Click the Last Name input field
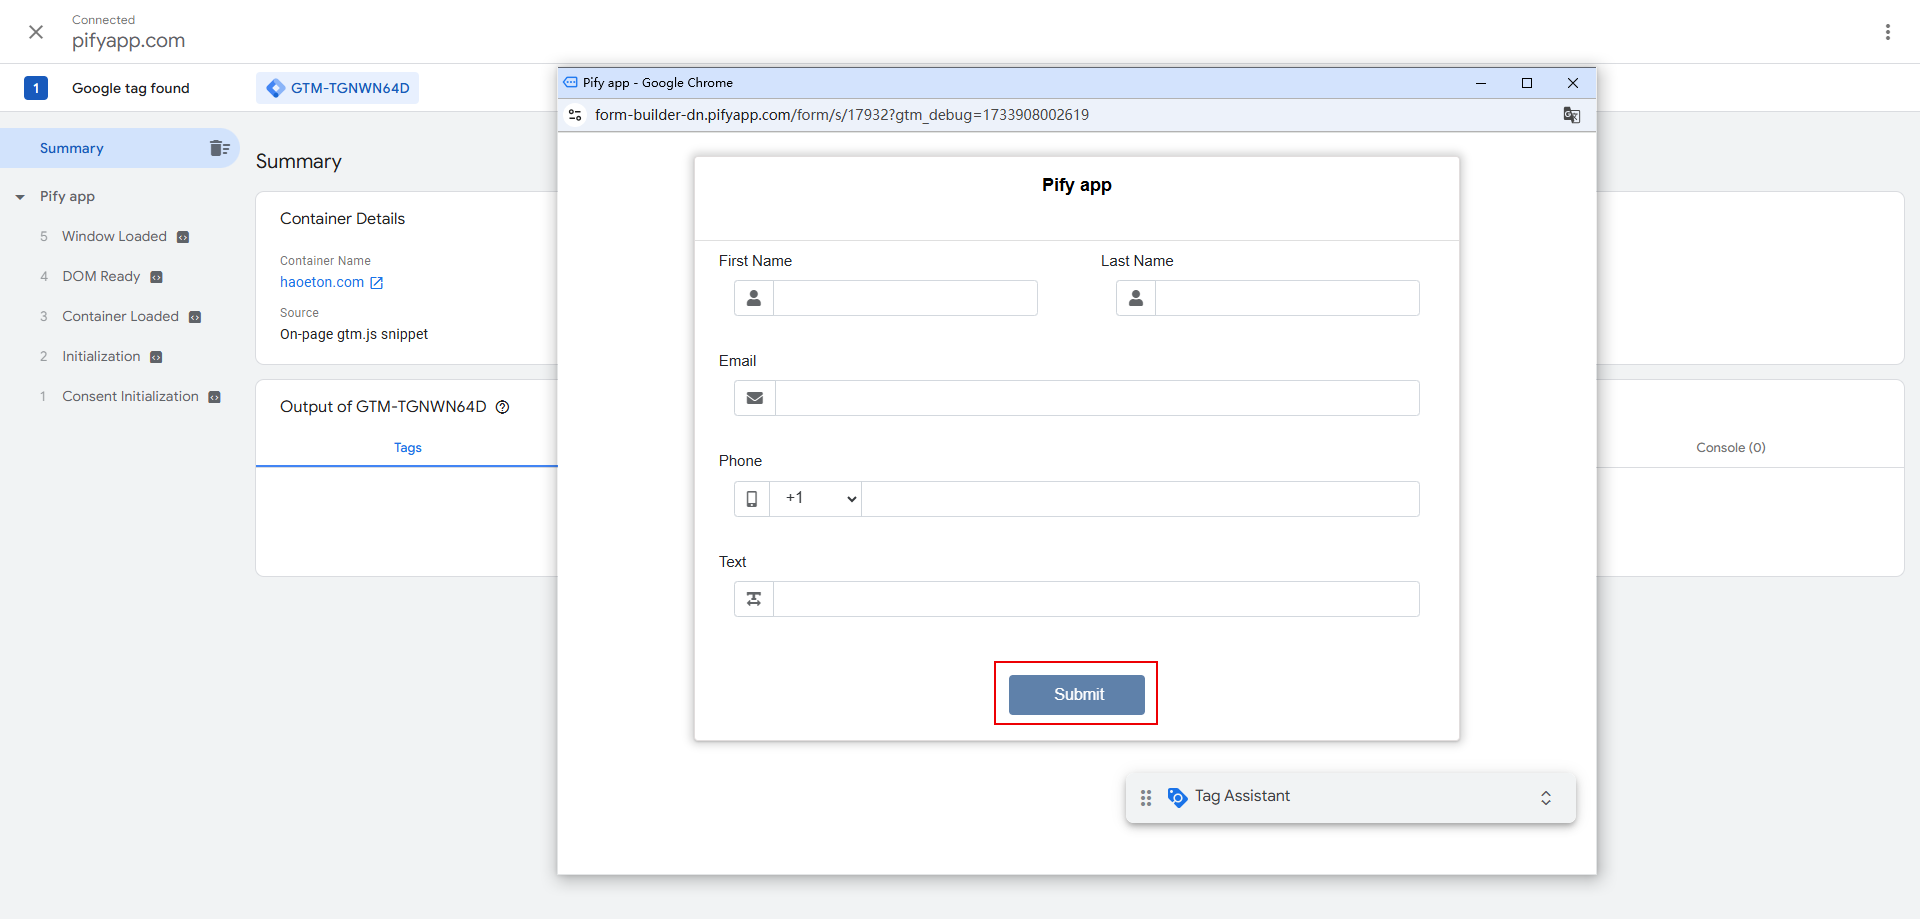This screenshot has height=919, width=1920. pyautogui.click(x=1287, y=298)
